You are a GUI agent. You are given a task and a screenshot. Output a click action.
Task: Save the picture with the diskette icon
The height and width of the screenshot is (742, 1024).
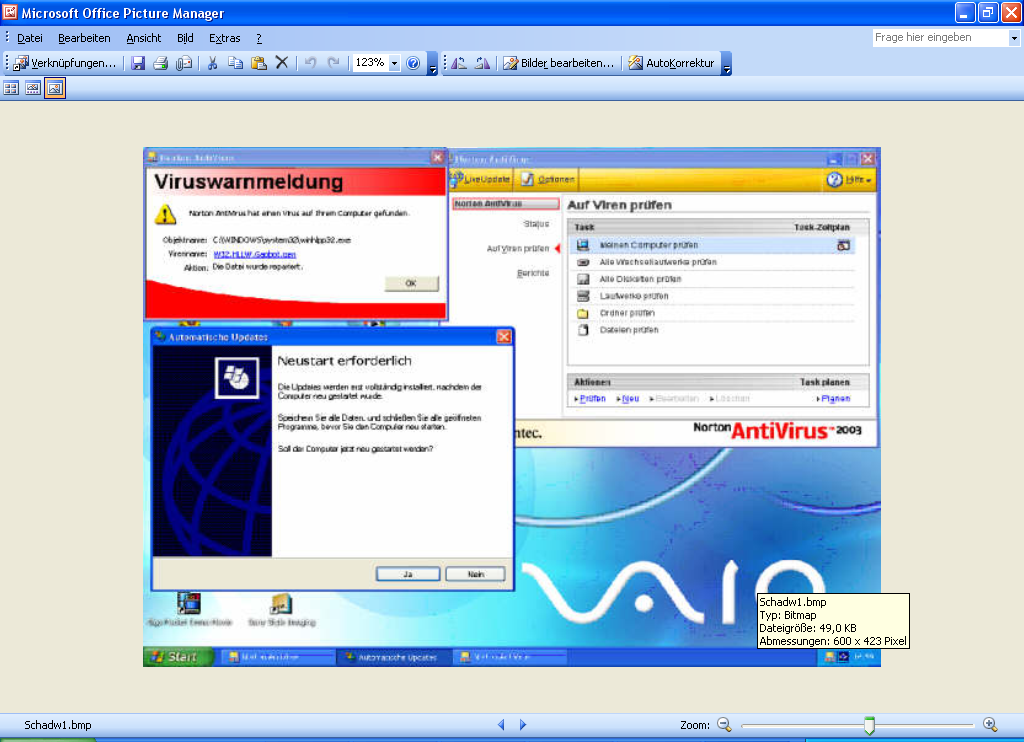click(138, 63)
